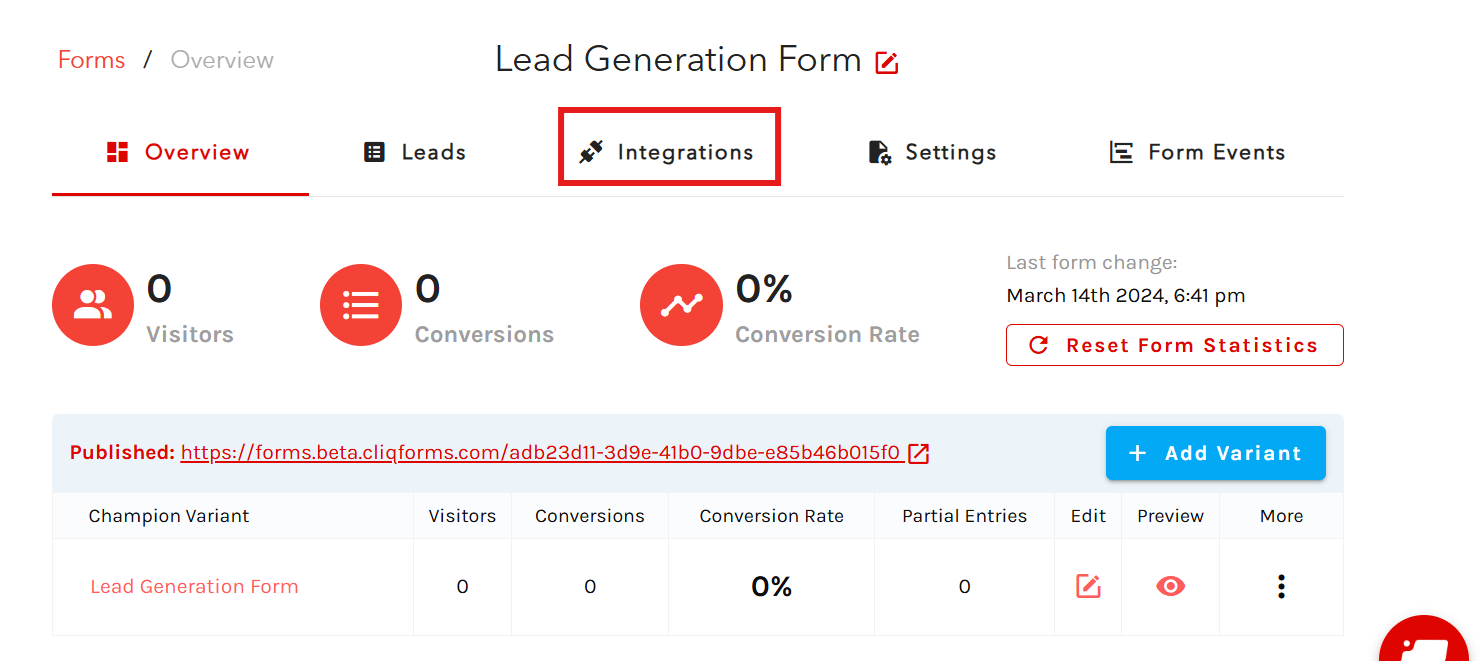This screenshot has height=661, width=1482.
Task: Preview the champion variant using the eye icon
Action: click(1170, 586)
